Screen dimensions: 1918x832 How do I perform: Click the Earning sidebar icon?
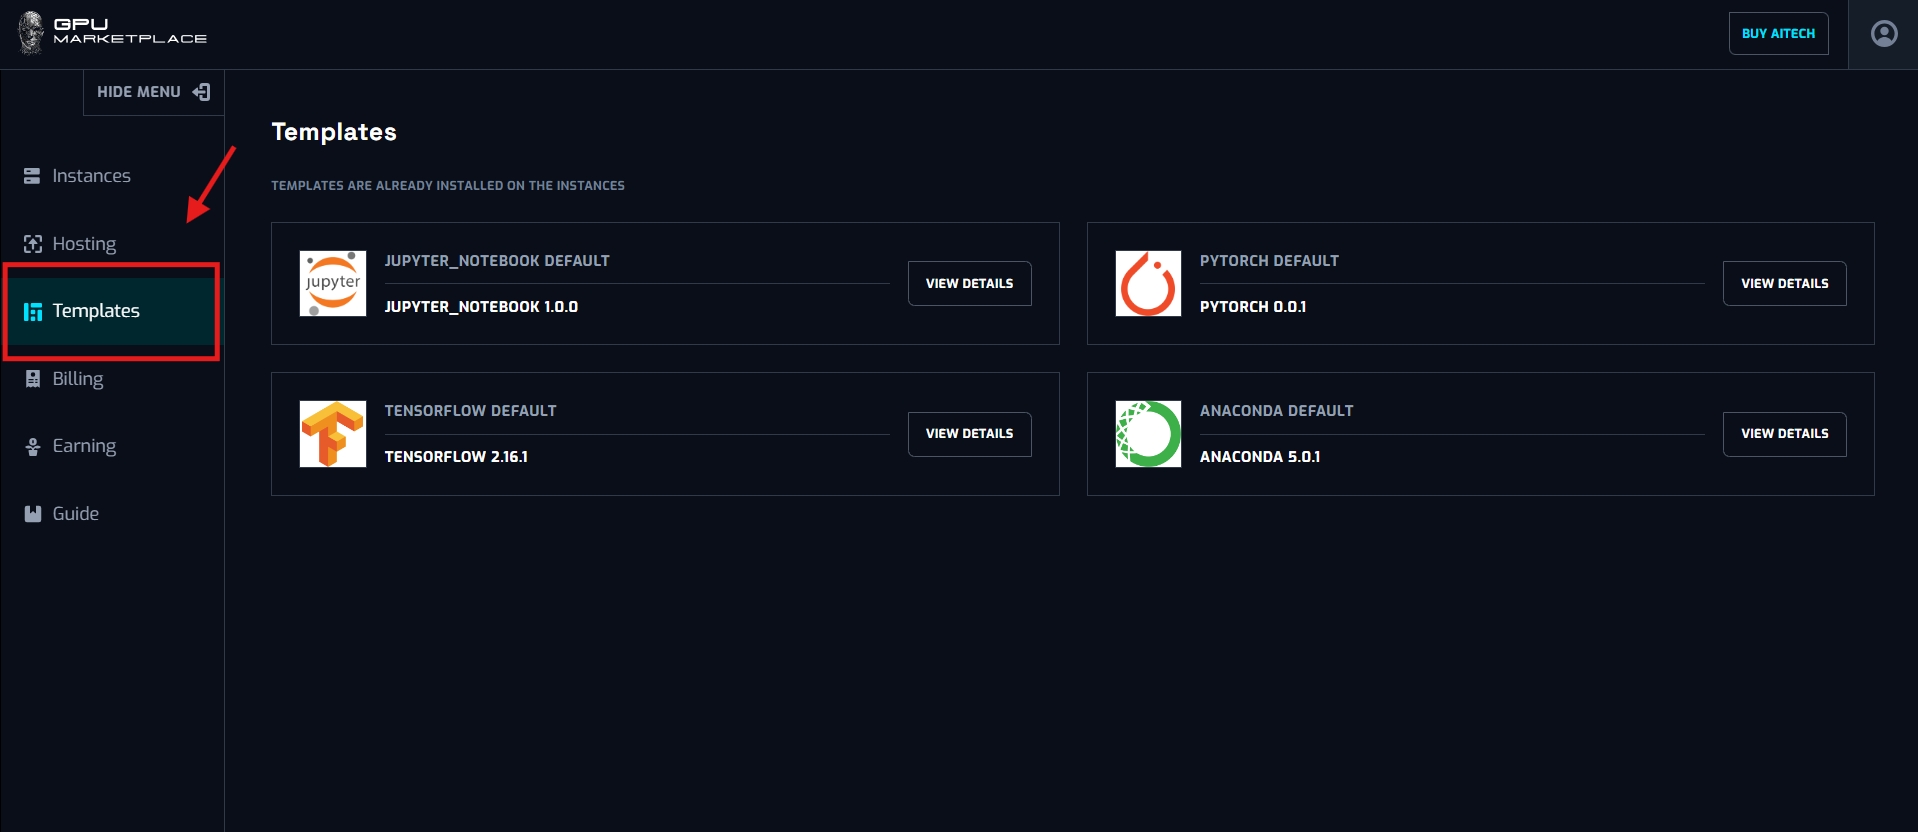[32, 447]
